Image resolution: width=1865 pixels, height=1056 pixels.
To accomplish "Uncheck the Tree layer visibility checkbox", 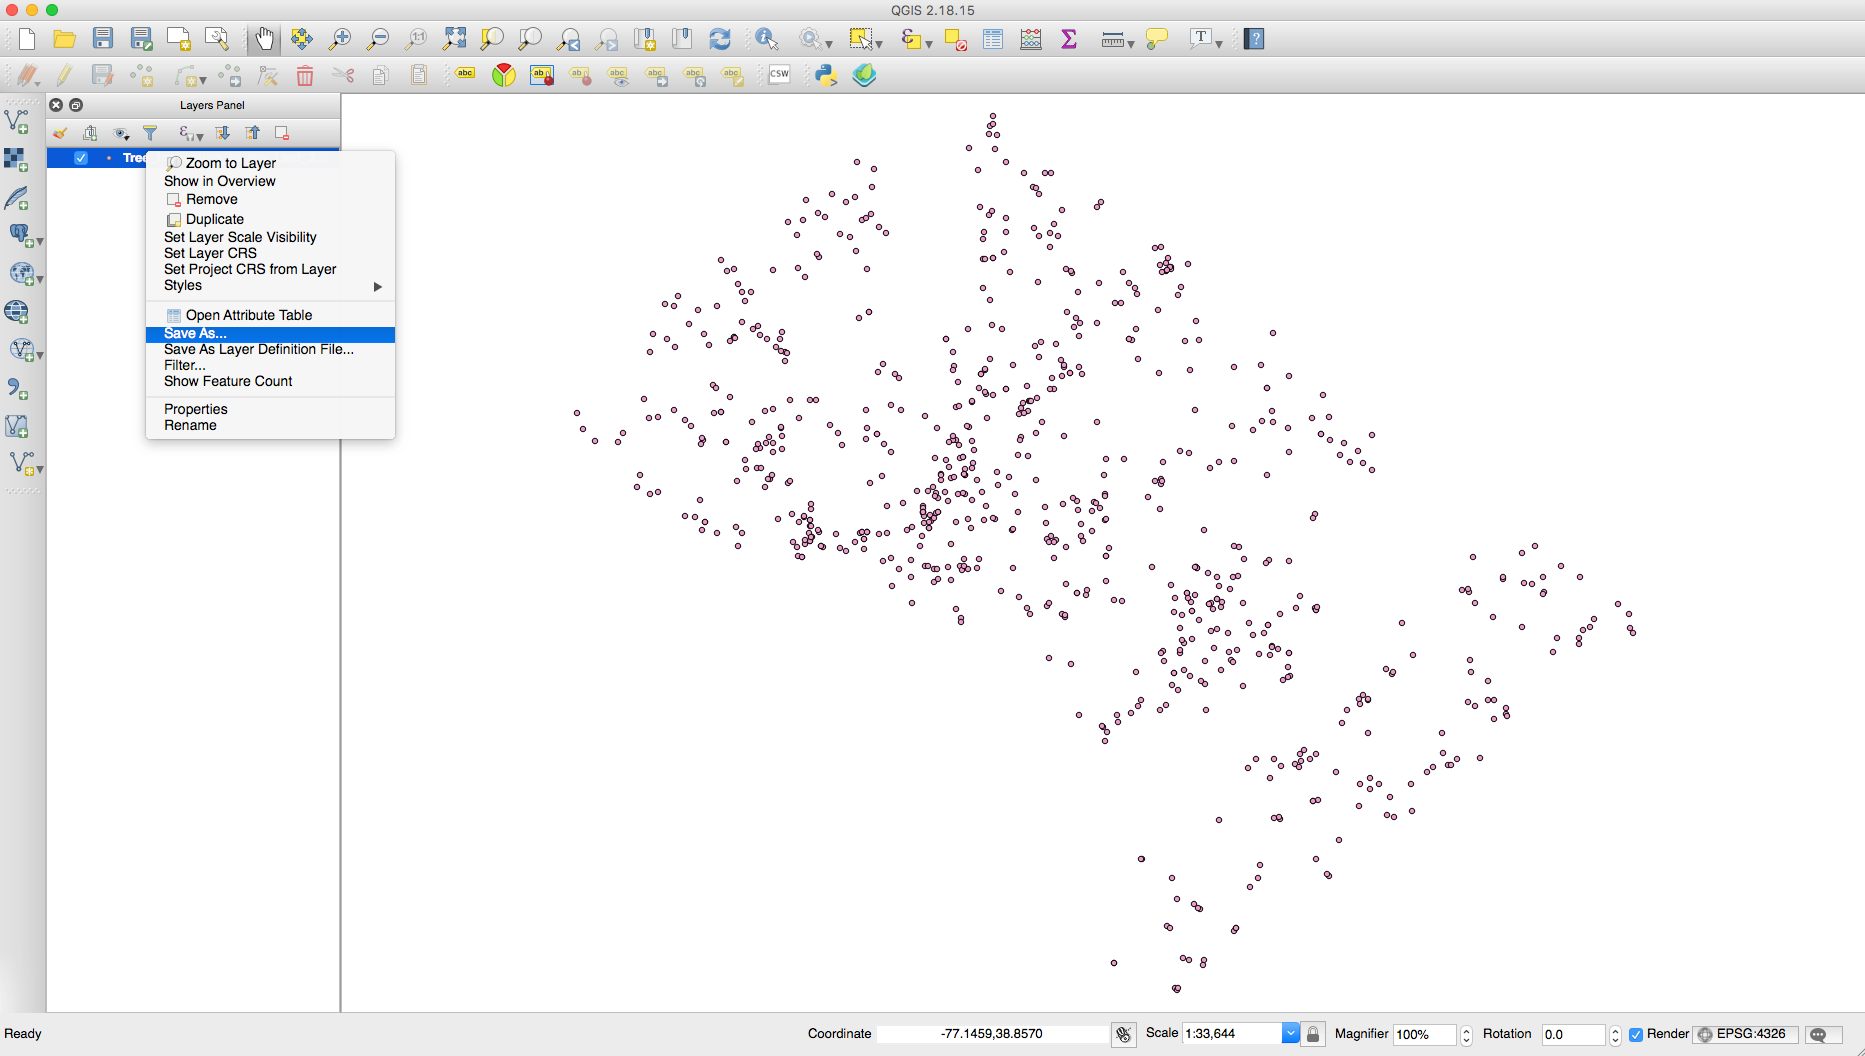I will 81,157.
